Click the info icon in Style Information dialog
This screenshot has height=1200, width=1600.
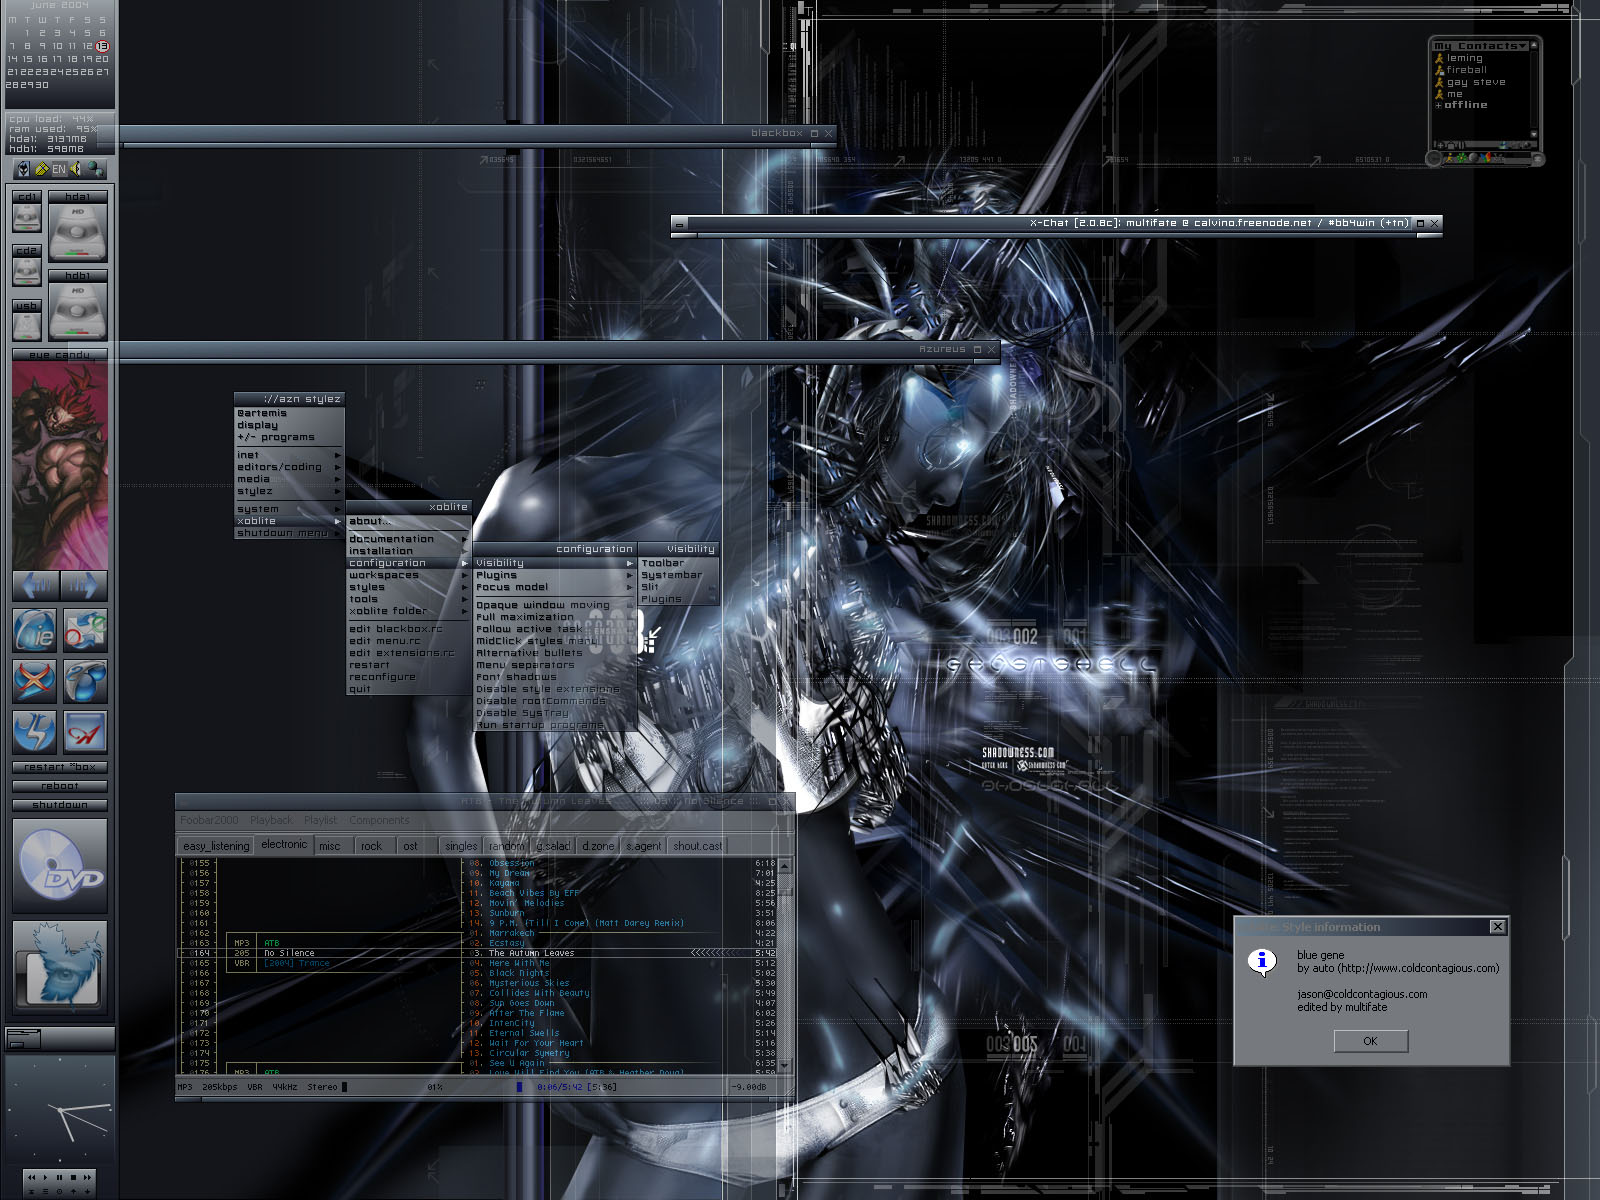coord(1262,962)
